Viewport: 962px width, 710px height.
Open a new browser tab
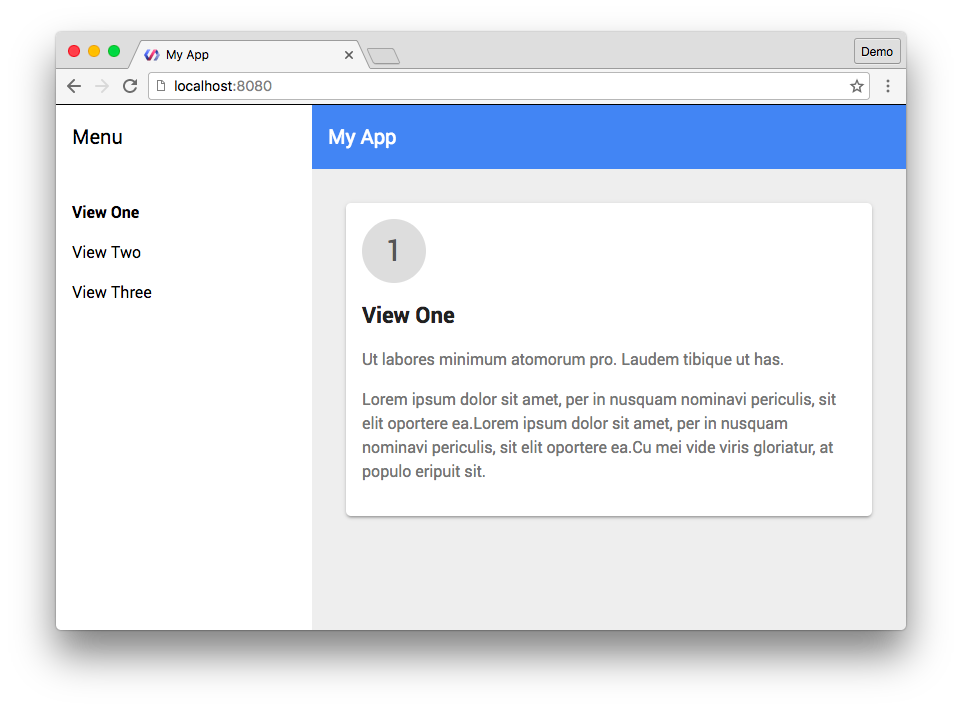click(384, 56)
